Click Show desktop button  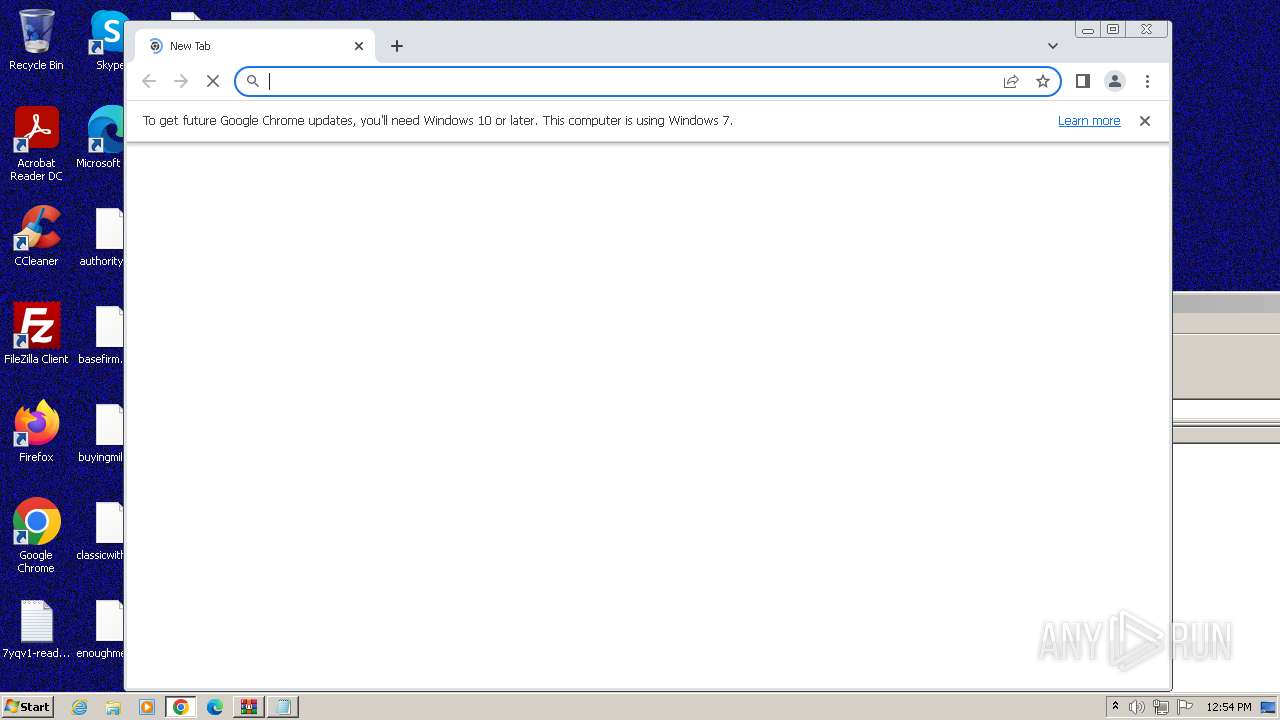(x=1269, y=707)
